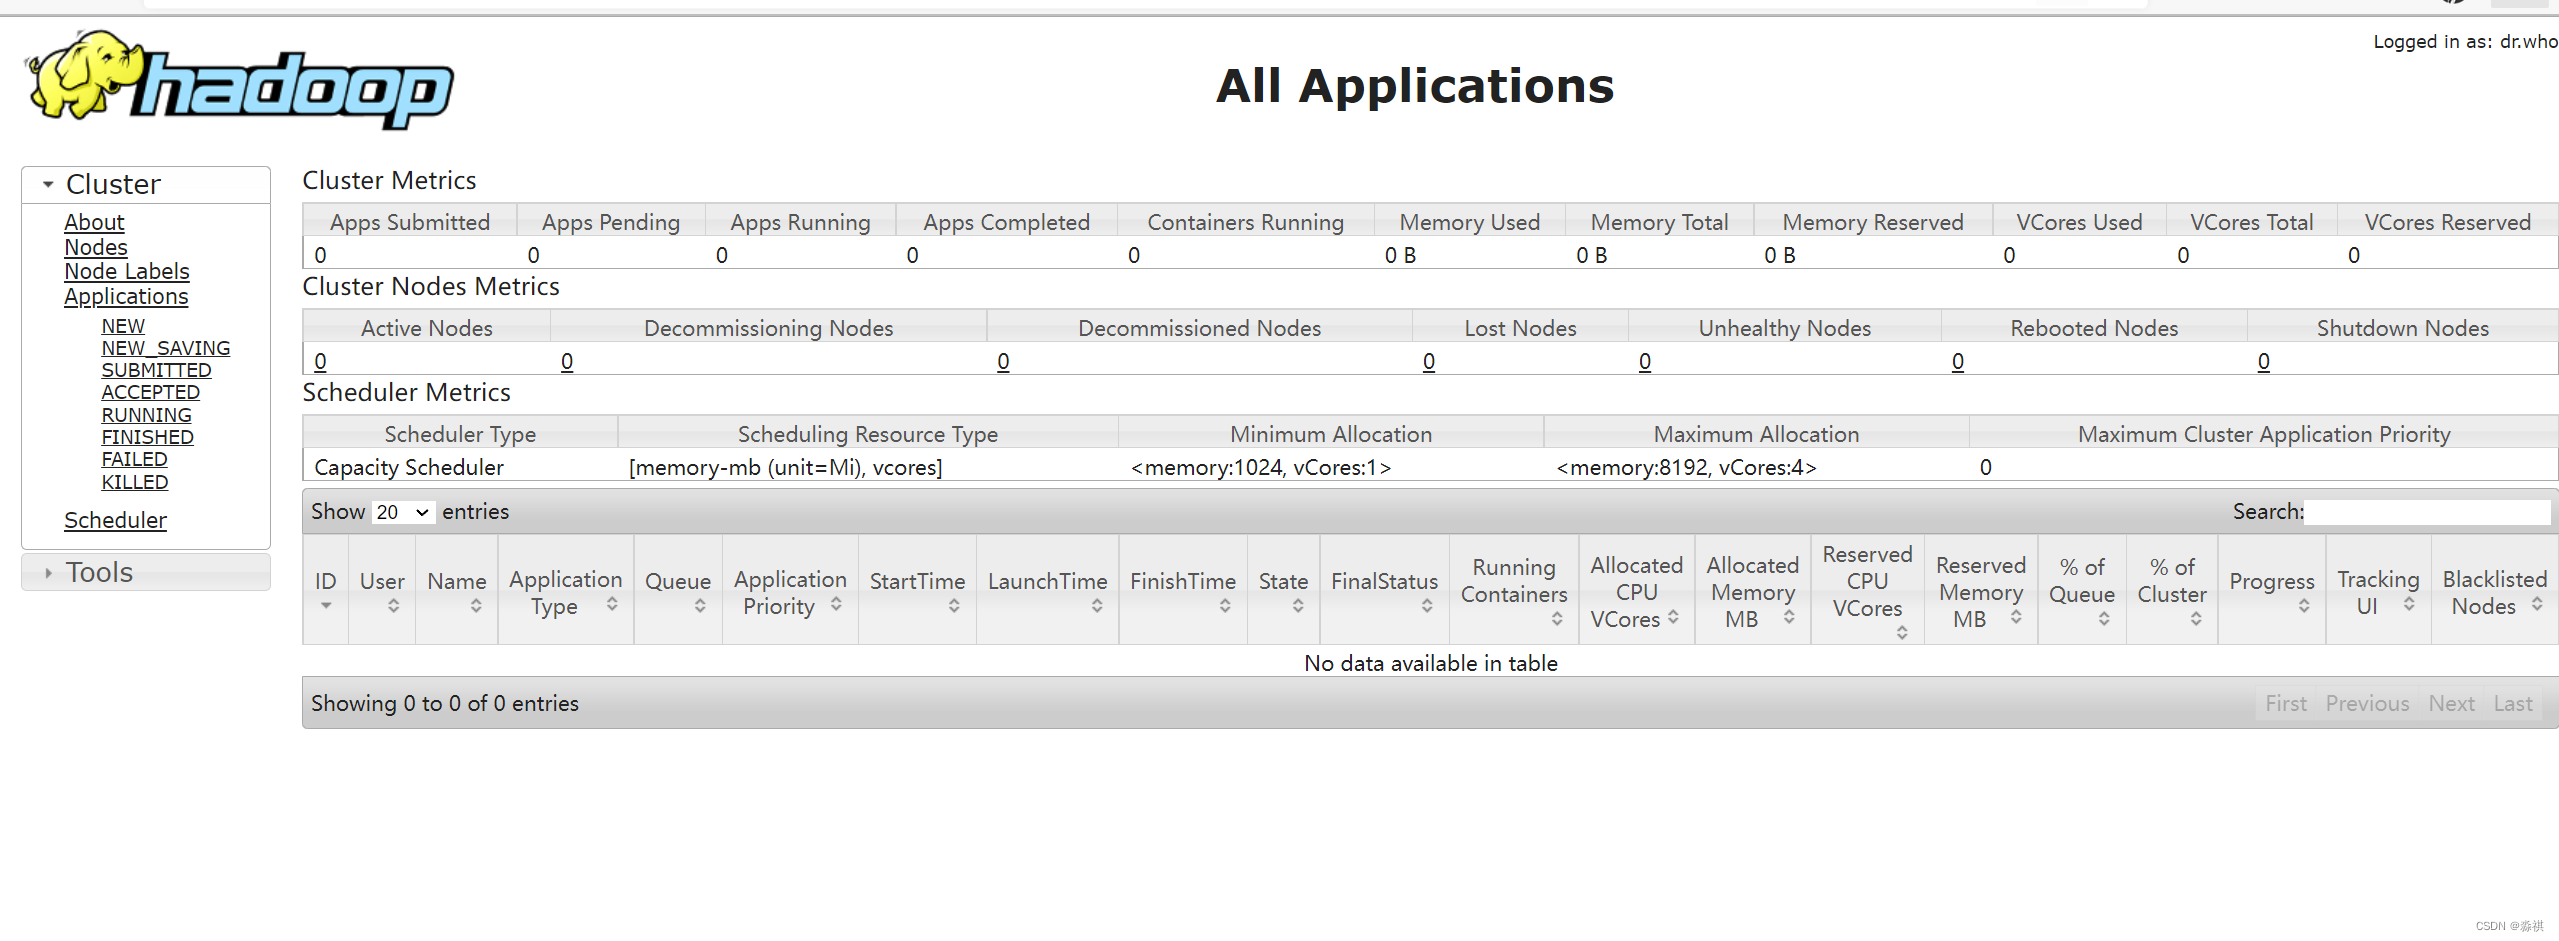Sort by the Queue column

[x=678, y=590]
